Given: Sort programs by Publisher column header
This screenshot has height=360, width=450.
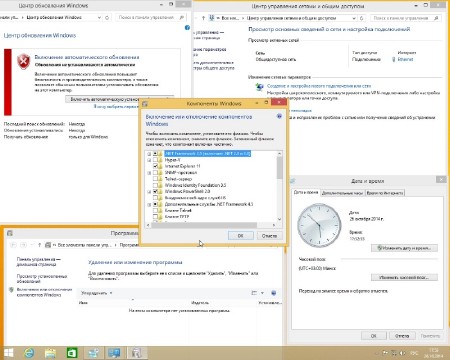Looking at the screenshot, I should (200, 303).
